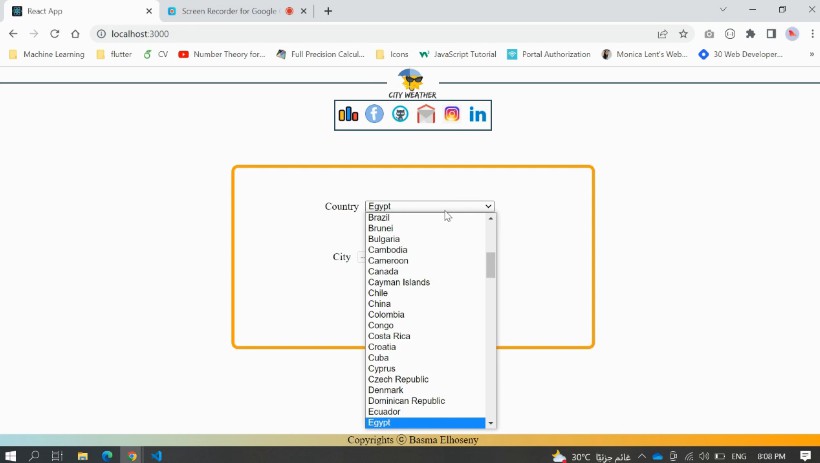Toggle Chrome side panel
The image size is (820, 463).
click(771, 33)
